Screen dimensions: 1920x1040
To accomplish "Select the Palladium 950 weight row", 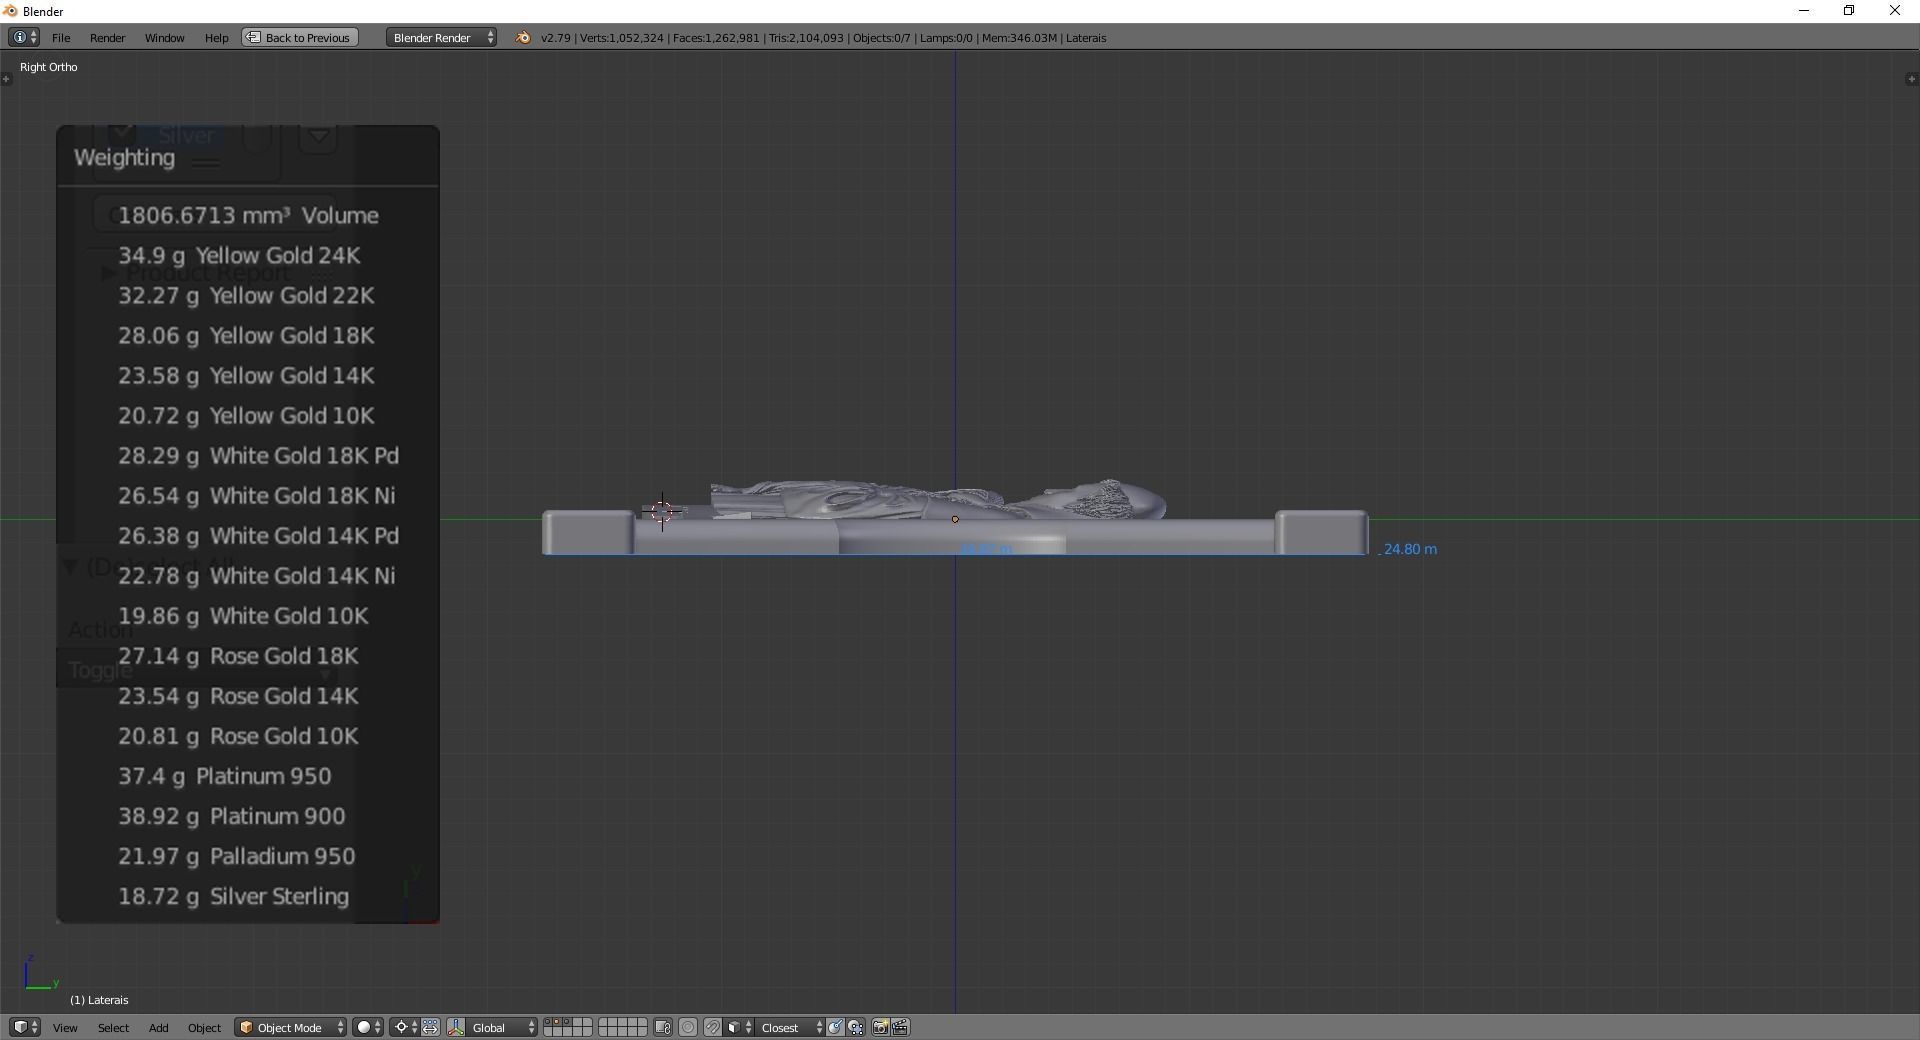I will (236, 855).
